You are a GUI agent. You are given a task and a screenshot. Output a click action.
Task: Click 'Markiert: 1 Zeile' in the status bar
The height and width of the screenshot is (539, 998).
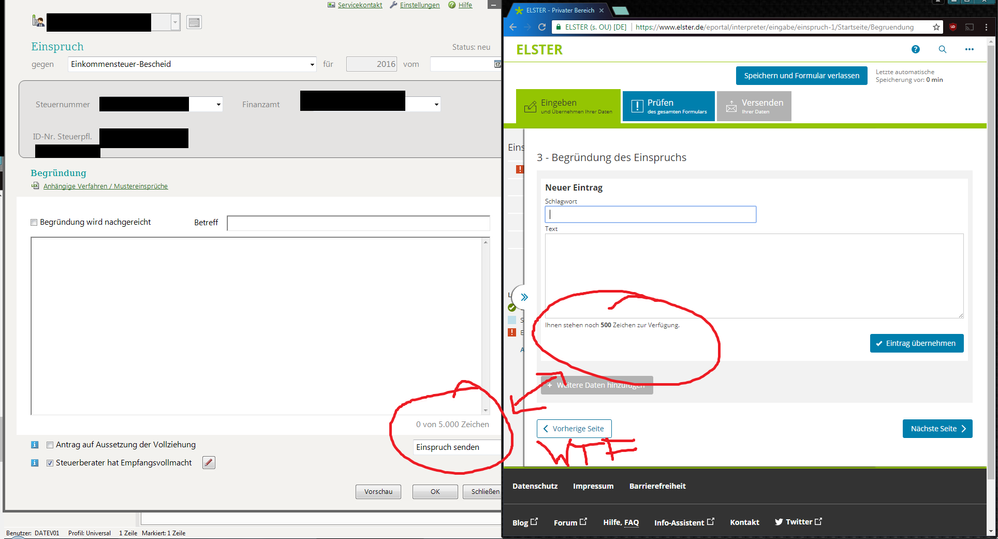[164, 533]
